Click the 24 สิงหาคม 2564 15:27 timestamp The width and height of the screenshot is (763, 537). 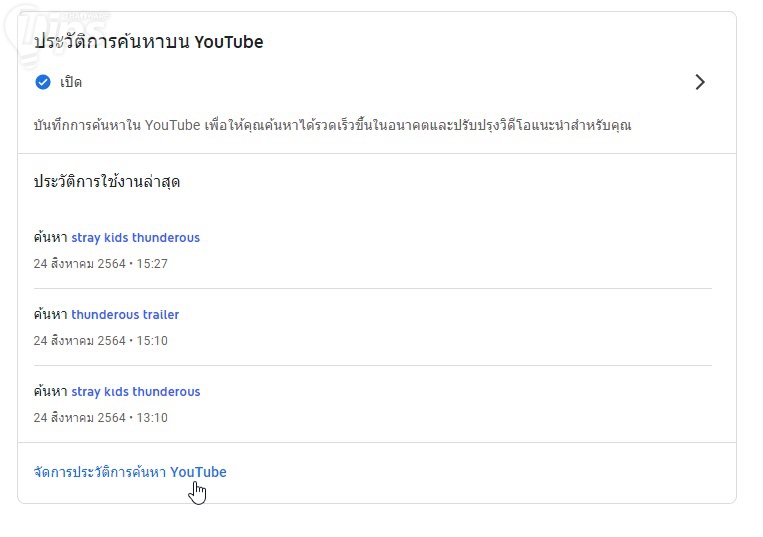(100, 264)
